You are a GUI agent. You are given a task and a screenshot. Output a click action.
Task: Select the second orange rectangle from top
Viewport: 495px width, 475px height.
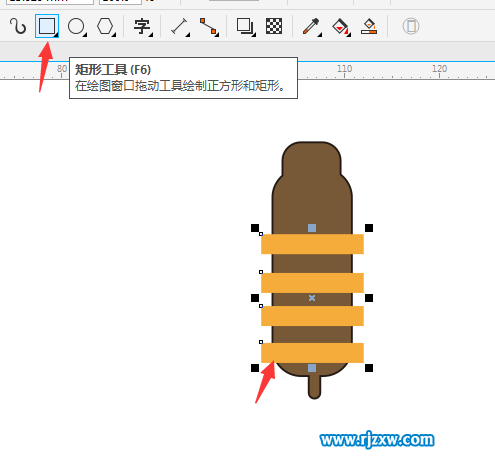tap(312, 283)
